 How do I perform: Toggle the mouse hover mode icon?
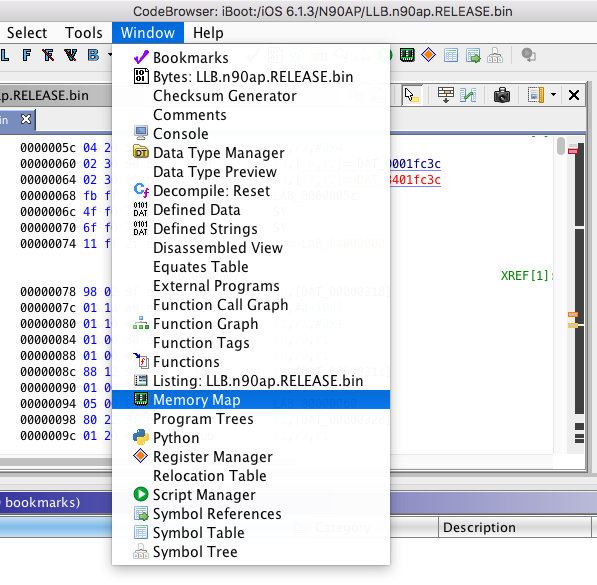point(412,95)
